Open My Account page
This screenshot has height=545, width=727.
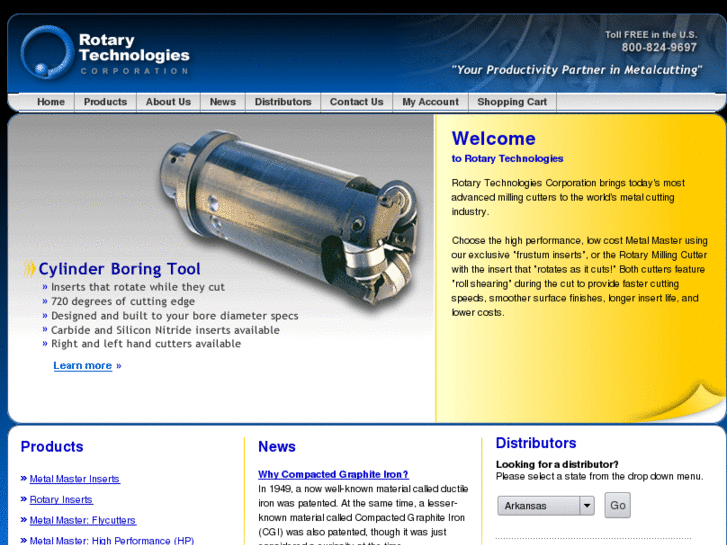tap(430, 102)
